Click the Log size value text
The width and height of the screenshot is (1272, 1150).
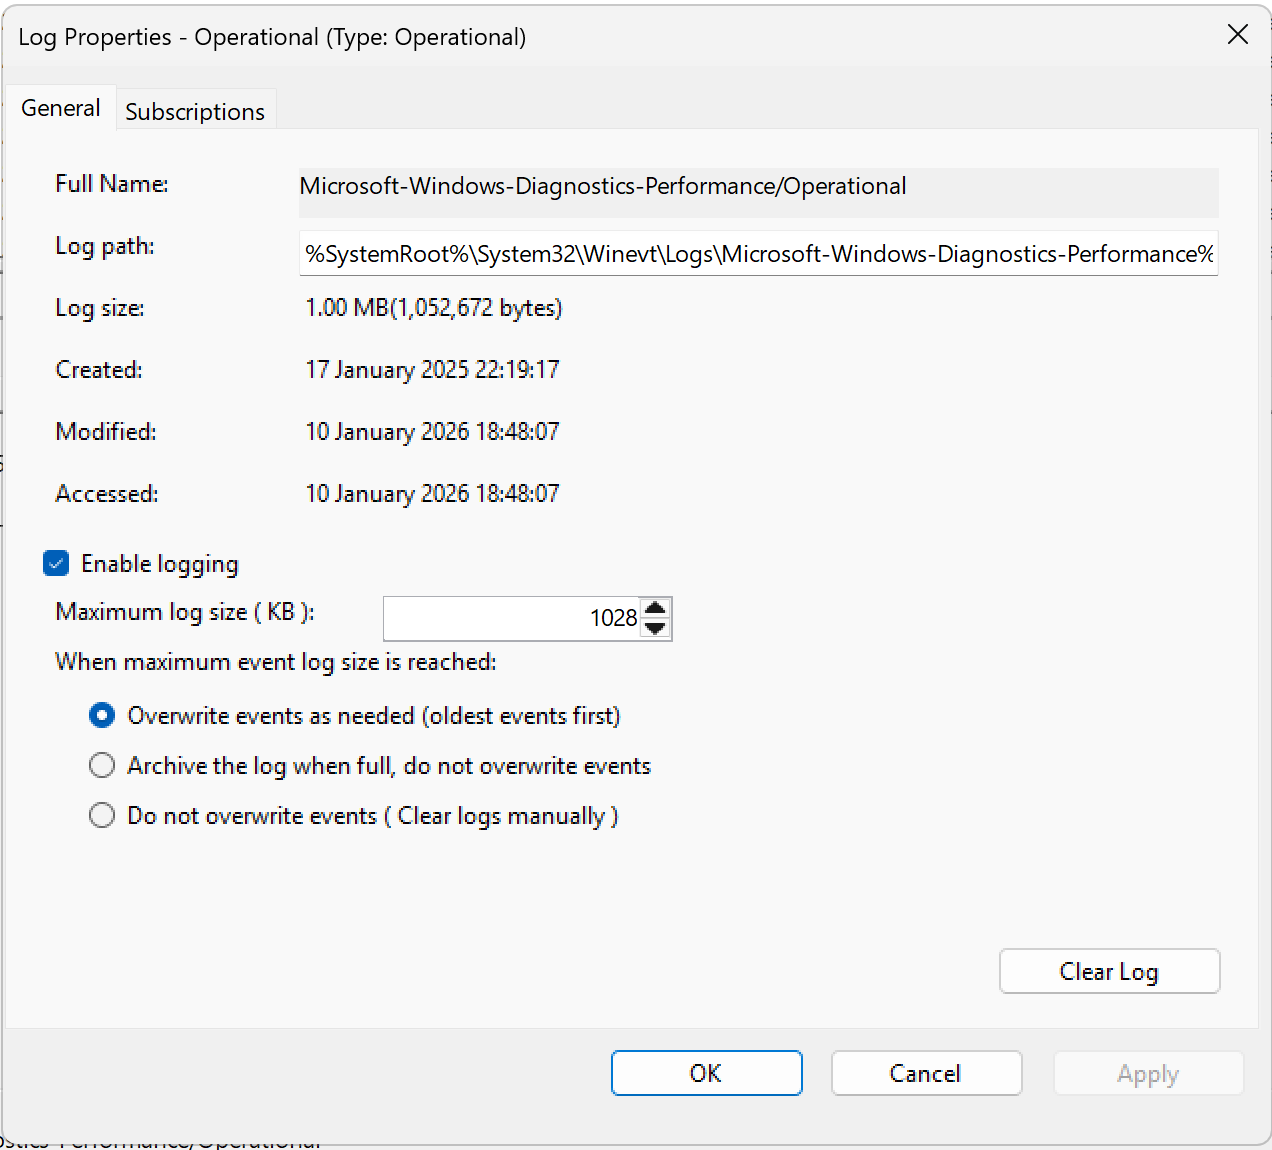(x=434, y=308)
